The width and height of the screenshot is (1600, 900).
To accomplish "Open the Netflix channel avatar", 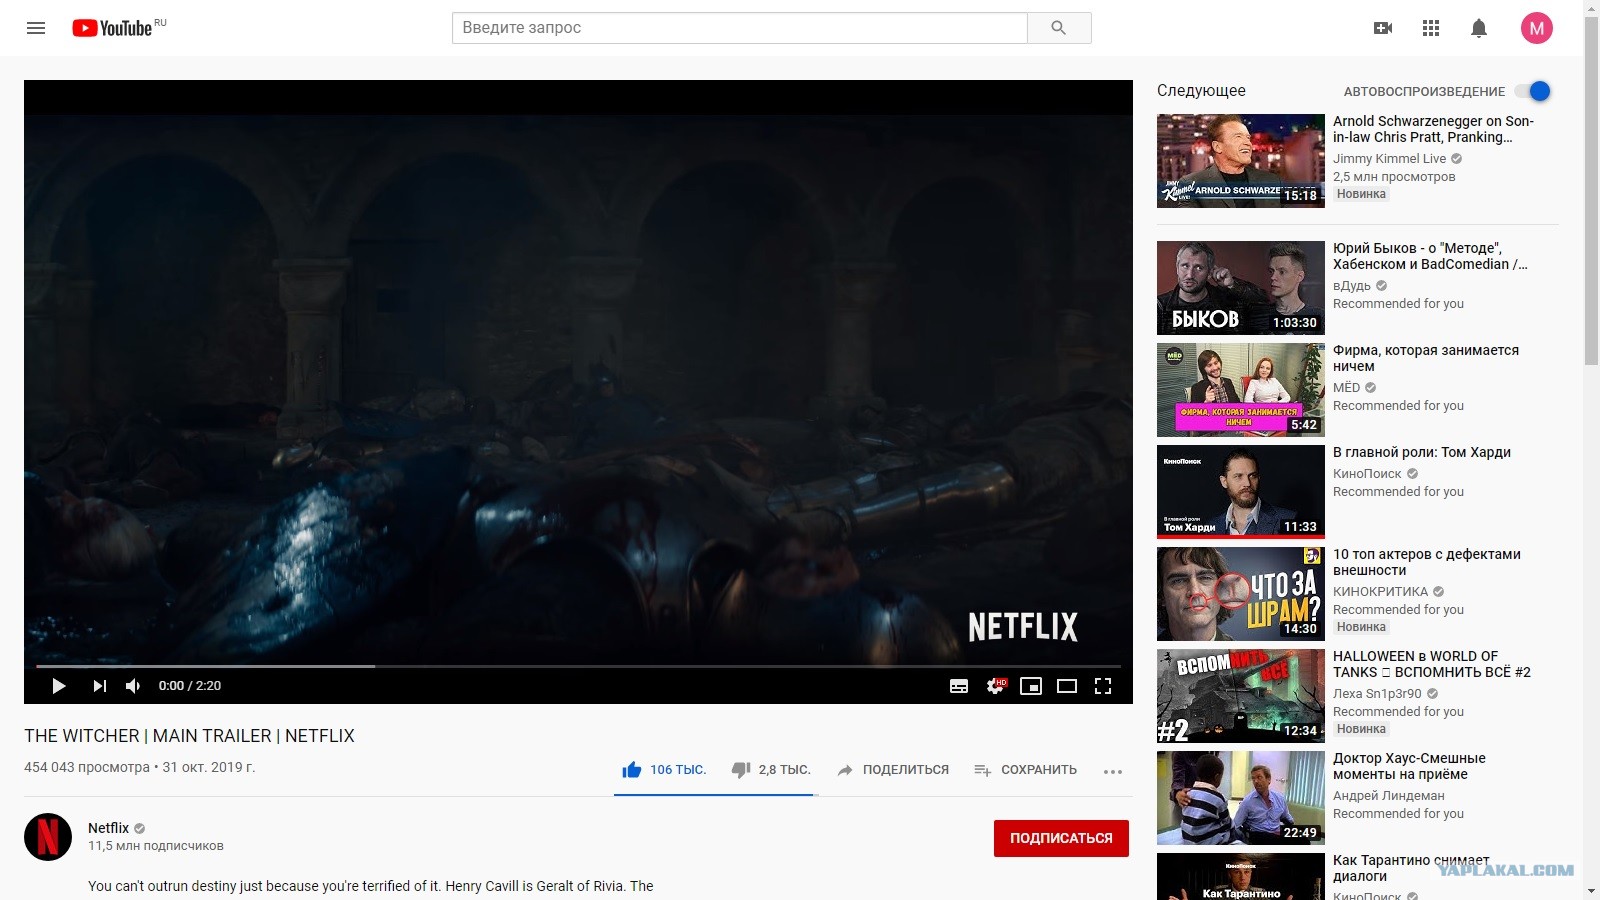I will tap(48, 837).
